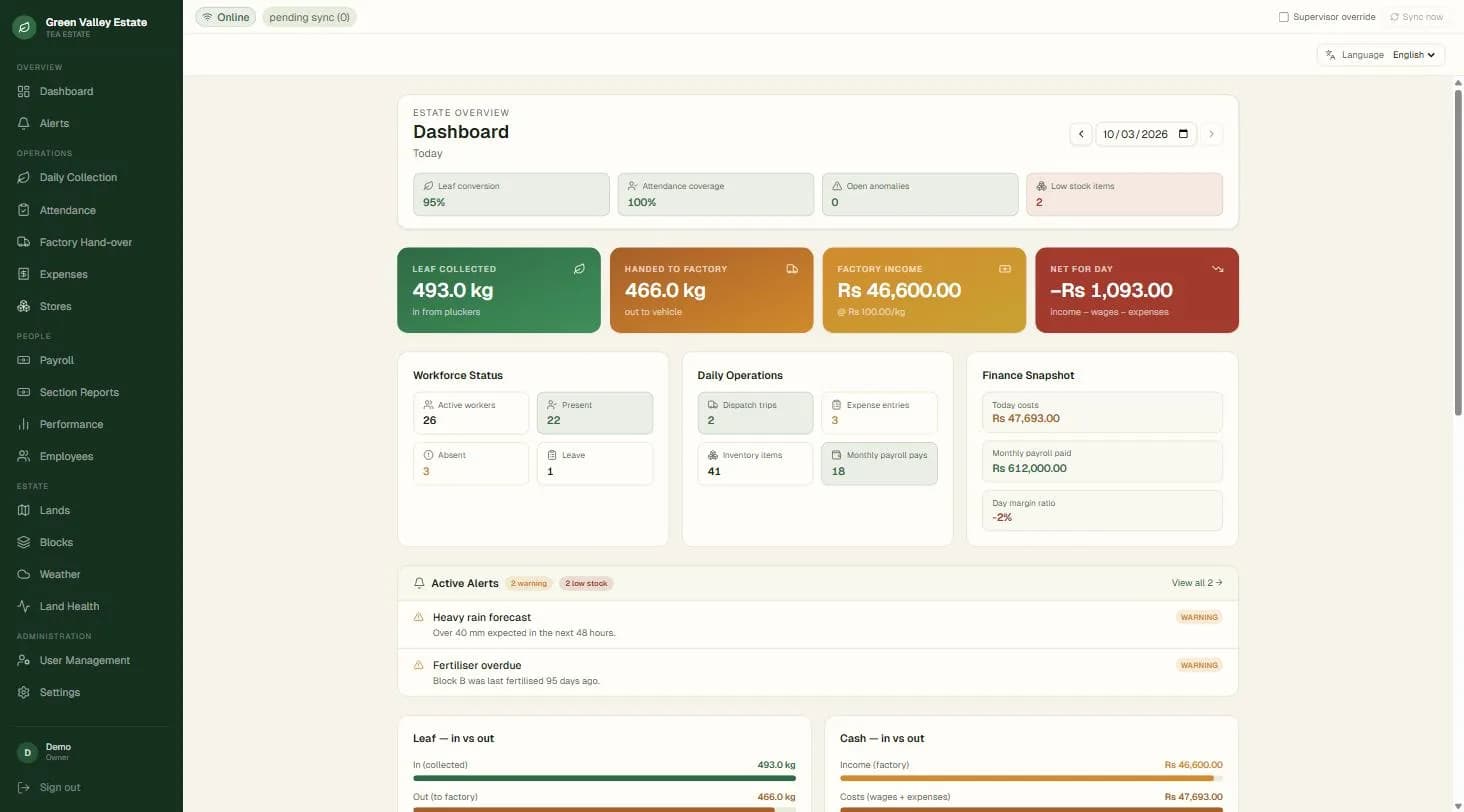The image size is (1464, 812).
Task: Click the Payroll banknote icon
Action: click(24, 360)
